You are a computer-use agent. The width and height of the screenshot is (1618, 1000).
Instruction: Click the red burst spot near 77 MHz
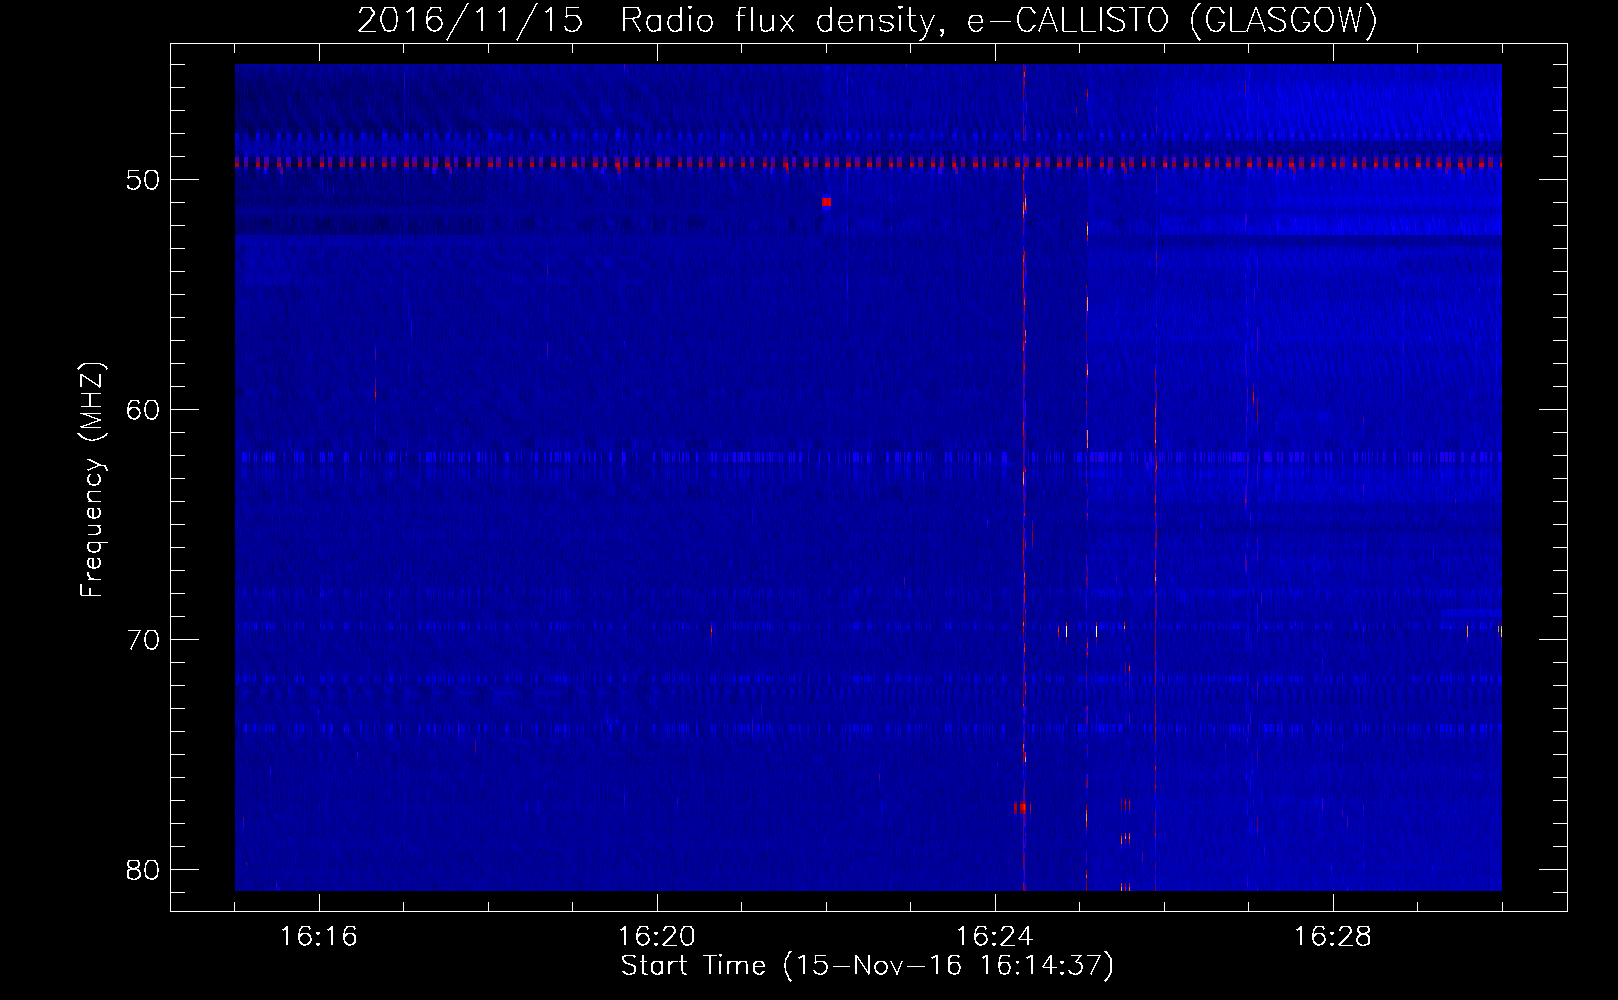click(x=1021, y=807)
